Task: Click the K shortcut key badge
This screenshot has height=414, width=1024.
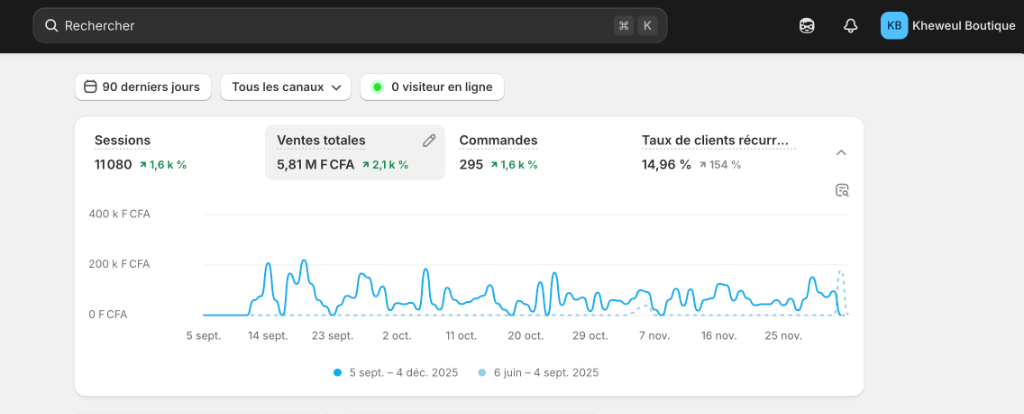Action: (647, 26)
